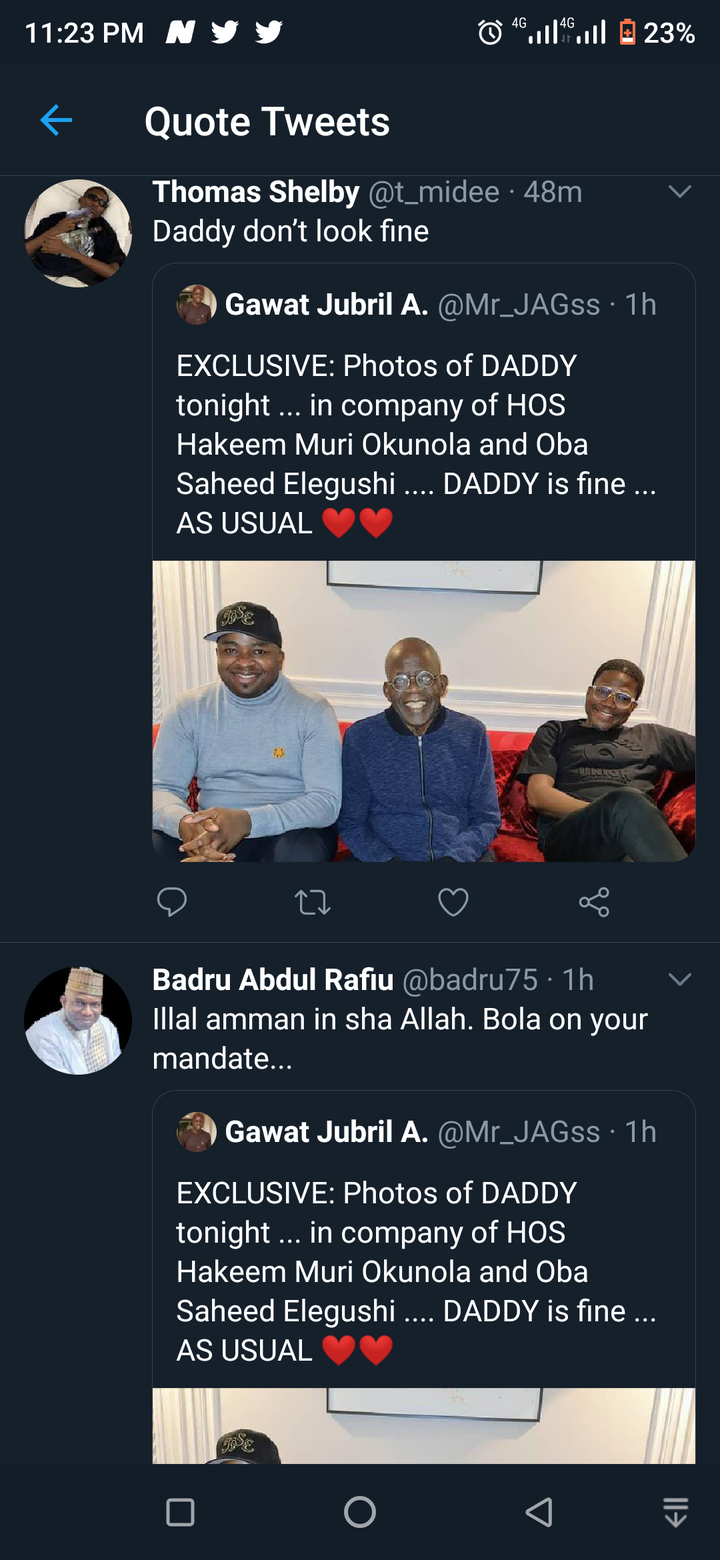
Task: Tap Gawat Jubril avatar in first quoted tweet
Action: pyautogui.click(x=197, y=304)
